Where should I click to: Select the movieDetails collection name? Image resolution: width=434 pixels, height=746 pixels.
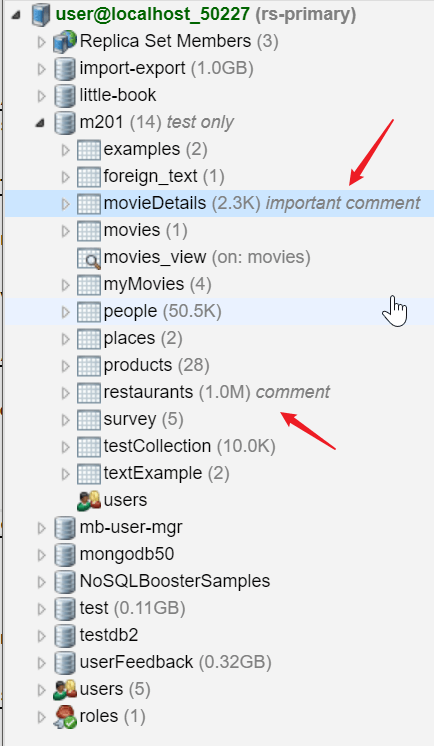pyautogui.click(x=155, y=203)
